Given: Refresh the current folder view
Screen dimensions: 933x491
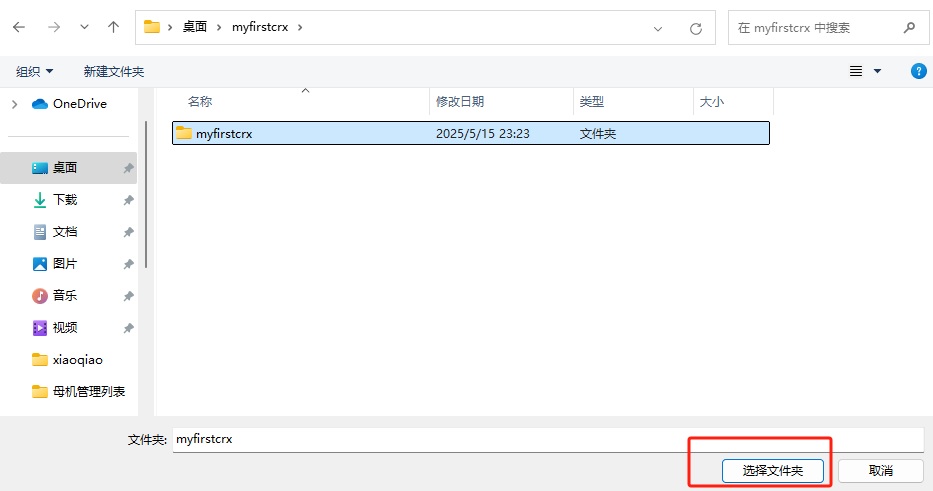Looking at the screenshot, I should tap(696, 28).
